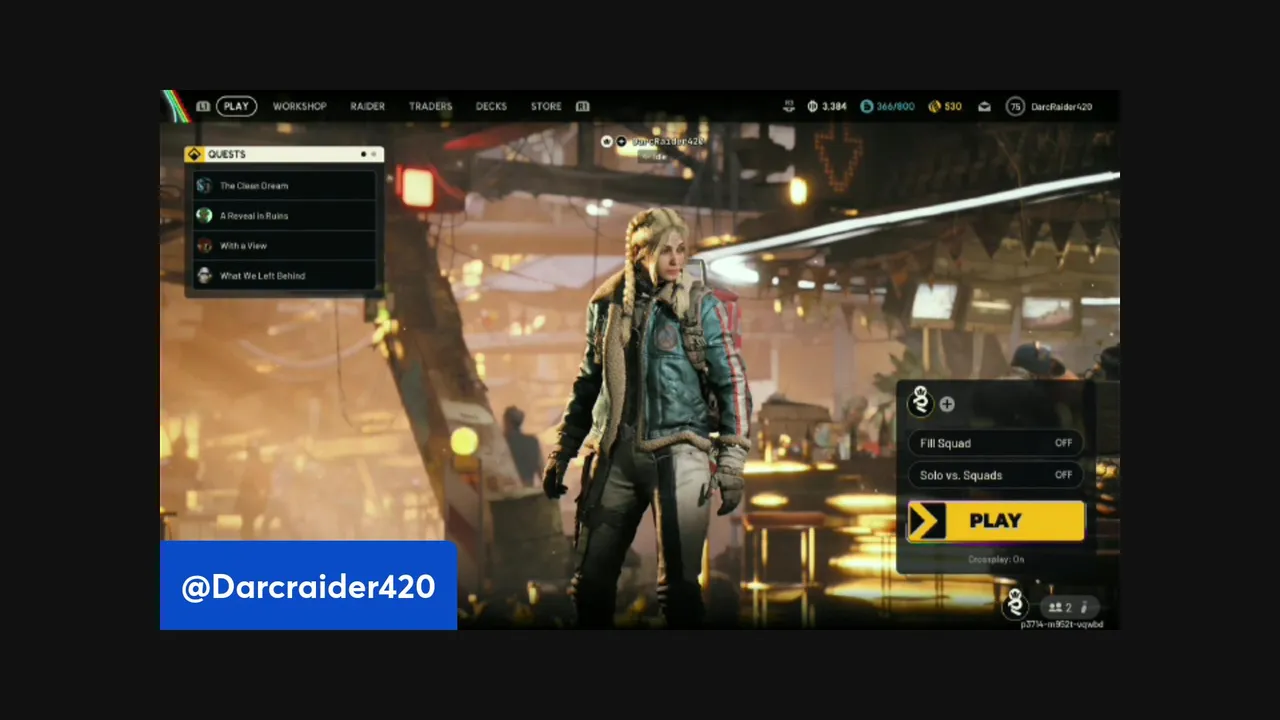Click the coin currency icon by 3,384
Viewport: 1280px width, 720px height.
812,106
